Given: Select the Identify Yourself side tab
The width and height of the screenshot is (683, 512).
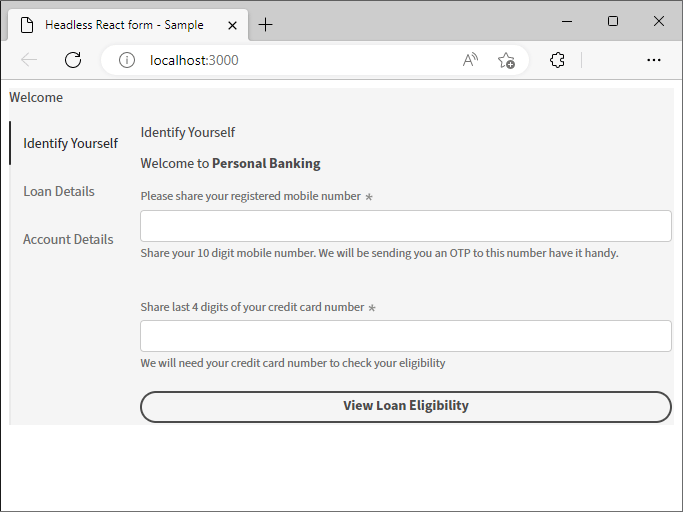Looking at the screenshot, I should [x=71, y=143].
